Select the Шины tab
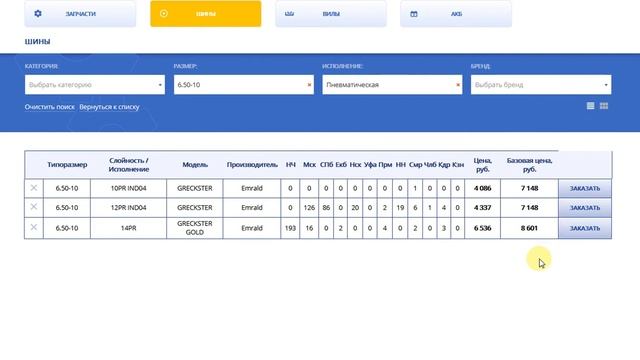This screenshot has width=640, height=360. click(x=206, y=13)
